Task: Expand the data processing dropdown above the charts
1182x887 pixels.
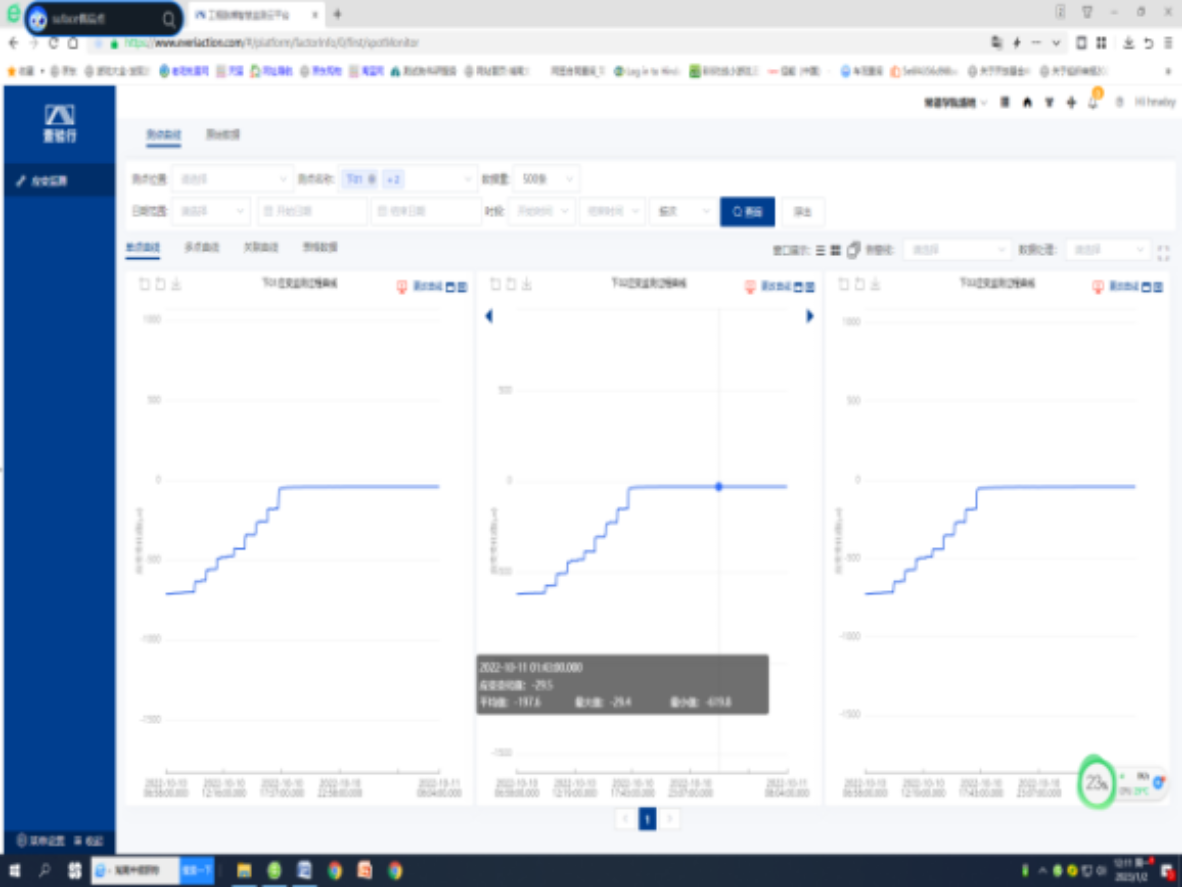Action: (1107, 249)
